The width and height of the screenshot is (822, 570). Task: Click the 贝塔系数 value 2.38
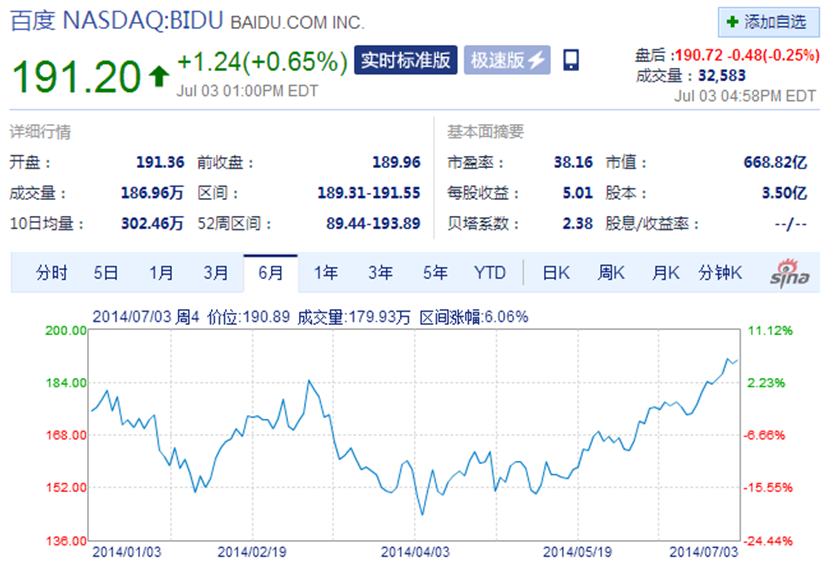pos(578,224)
